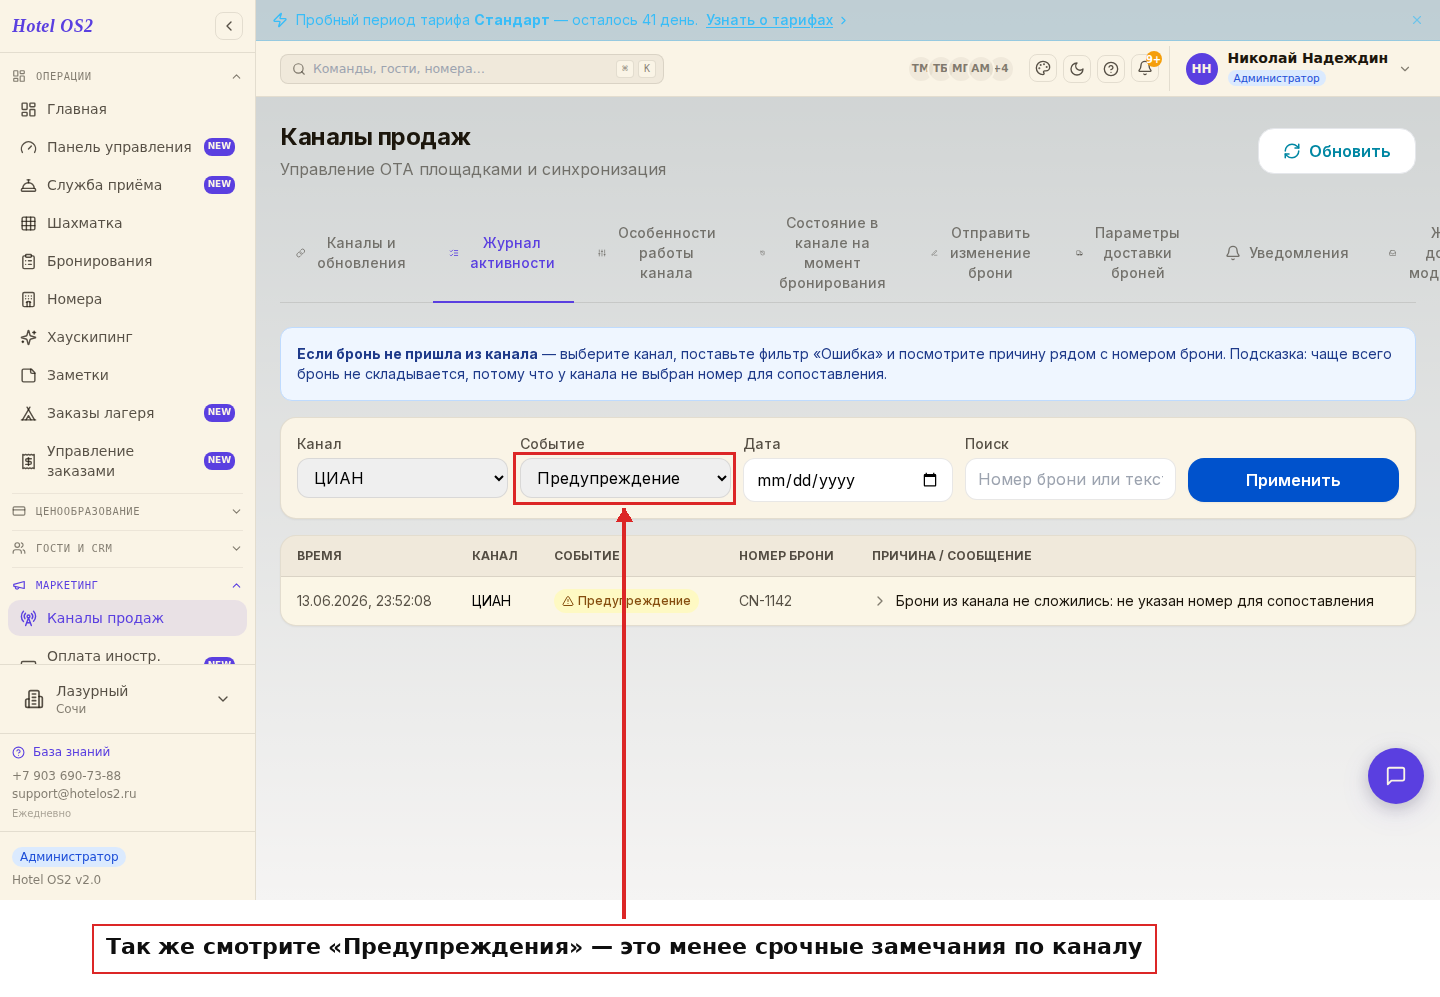This screenshot has height=997, width=1440.
Task: Open Бронирования in the sidebar
Action: 127,261
